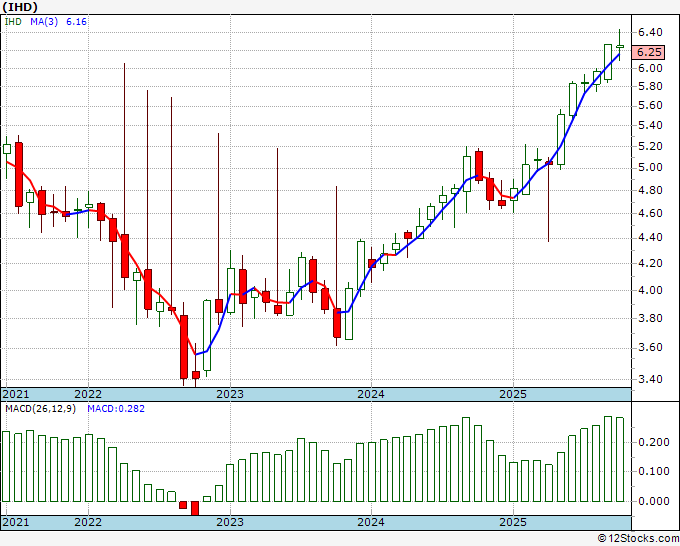Click the 6.40 price axis label
Screen dimensions: 680x546
pos(650,32)
